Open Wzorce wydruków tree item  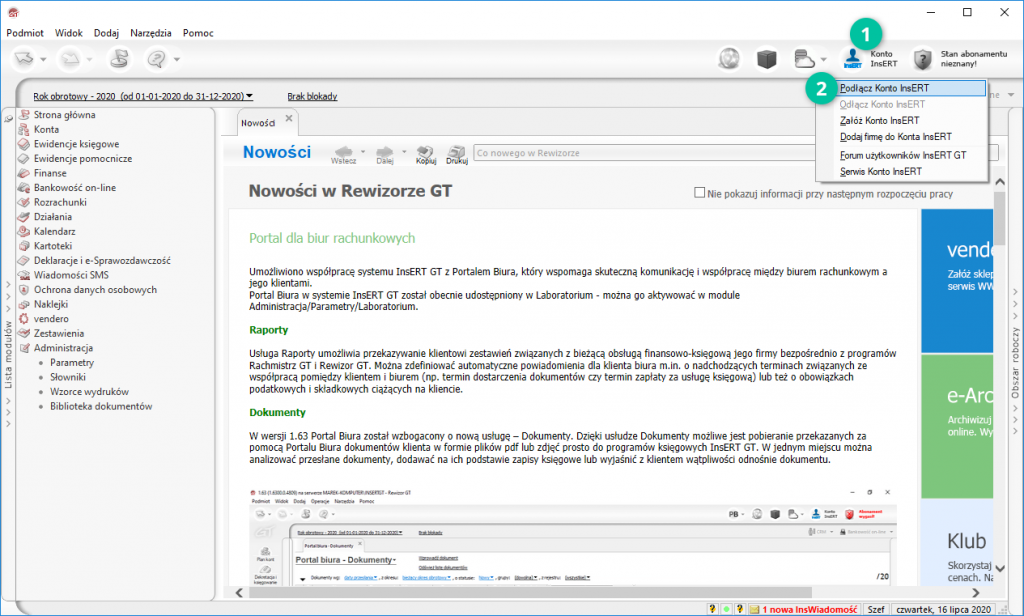pyautogui.click(x=89, y=392)
